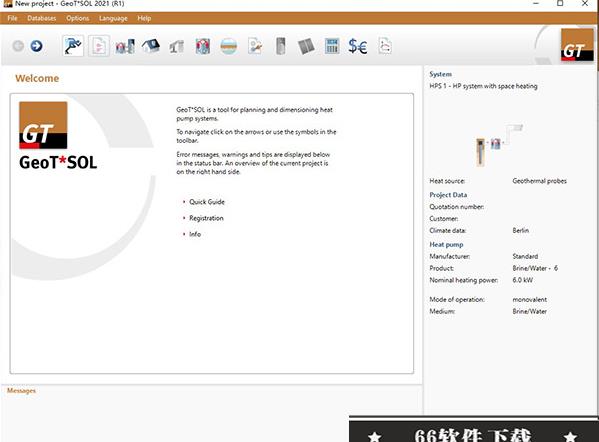This screenshot has width=599, height=442.
Task: Click the Heat pump heading
Action: point(446,244)
